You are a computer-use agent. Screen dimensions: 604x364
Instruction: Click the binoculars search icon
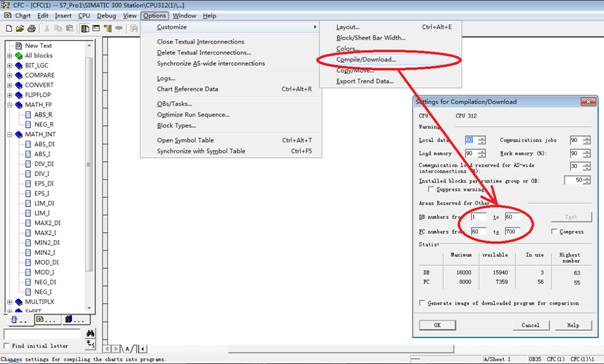point(91,333)
